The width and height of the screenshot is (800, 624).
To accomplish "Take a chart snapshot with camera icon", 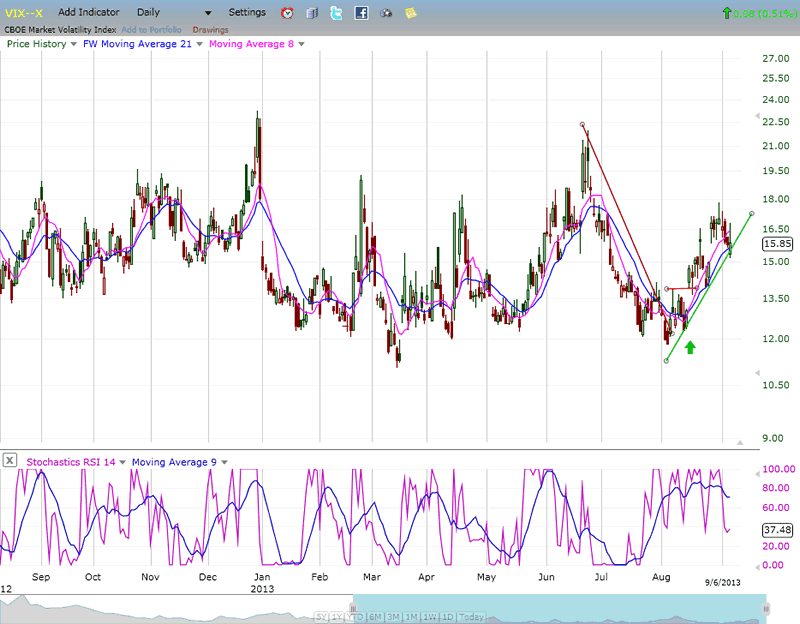I will tap(386, 13).
